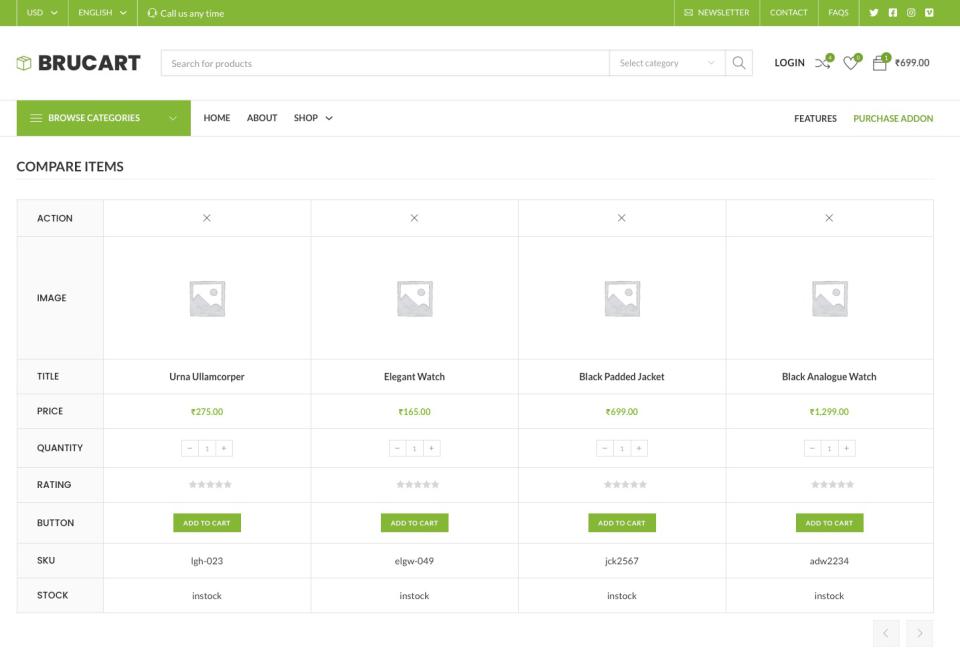This screenshot has height=652, width=960.
Task: Go to the About page
Action: click(x=262, y=118)
